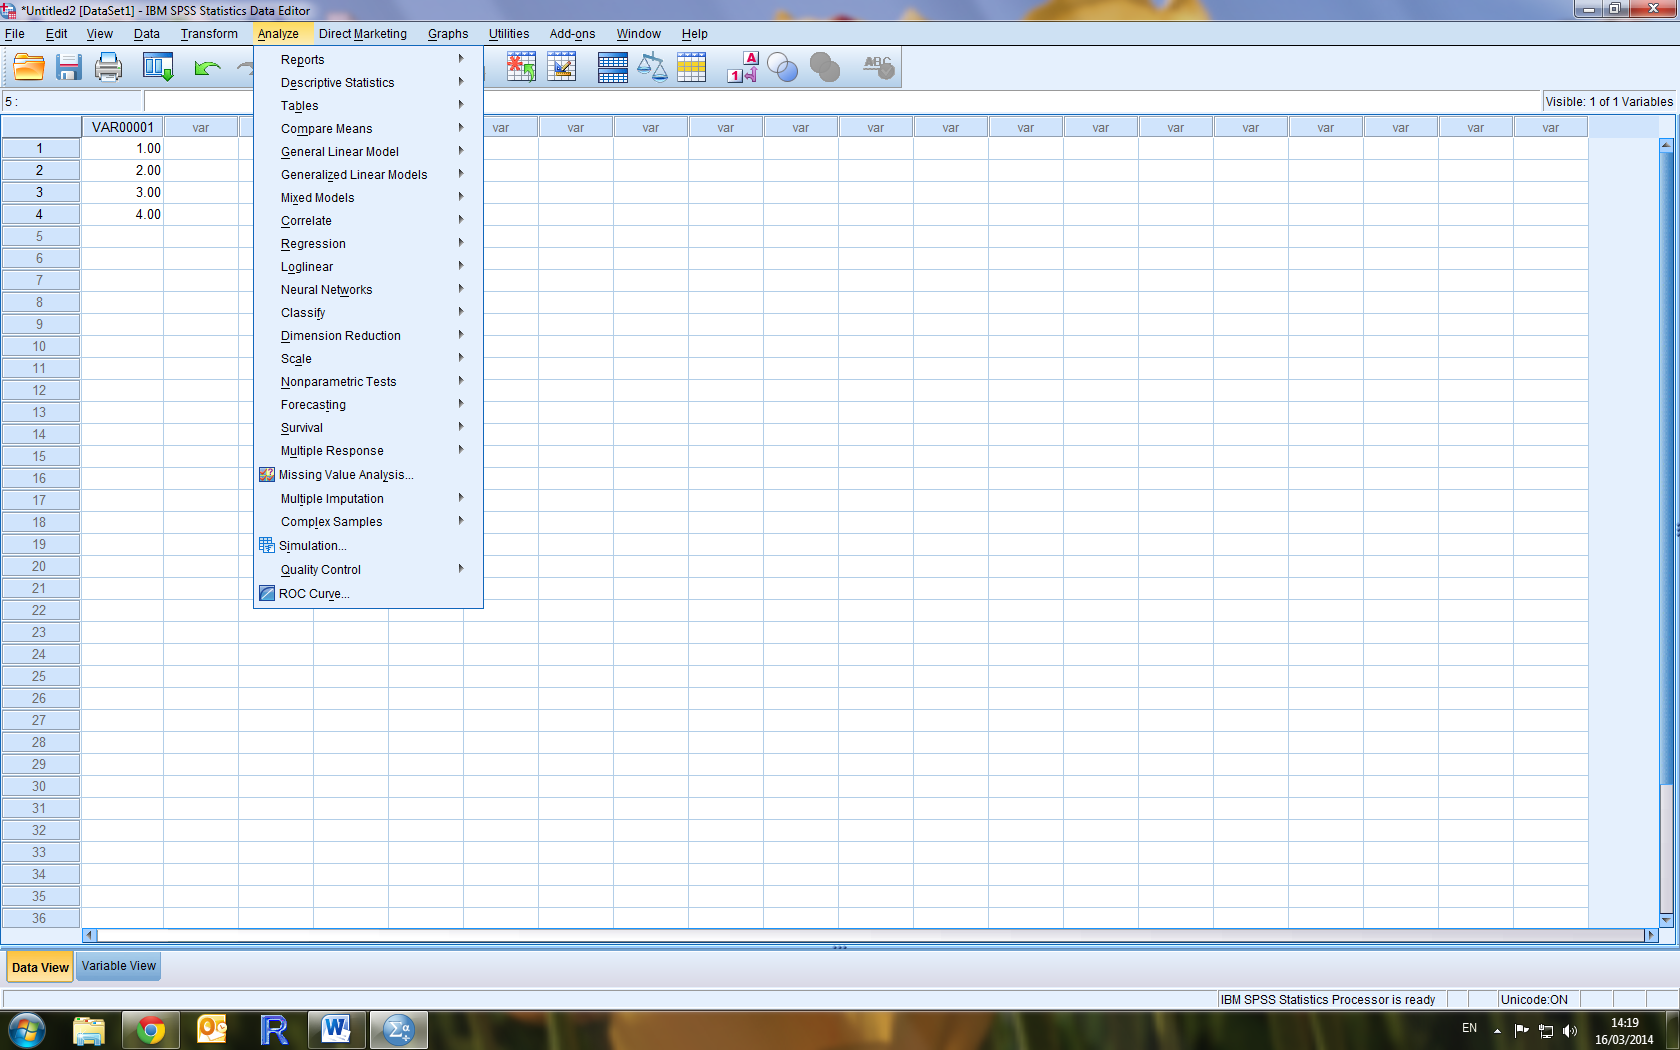The width and height of the screenshot is (1680, 1050).
Task: Expand the Dimension Reduction submenu
Action: (368, 336)
